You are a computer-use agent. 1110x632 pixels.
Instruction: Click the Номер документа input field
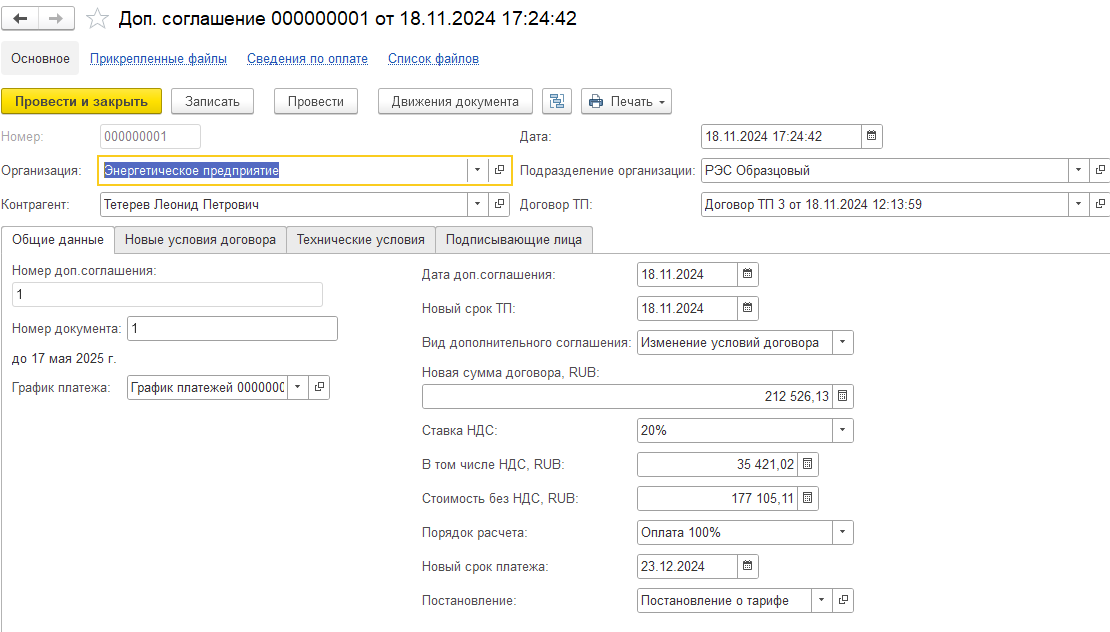click(x=232, y=329)
